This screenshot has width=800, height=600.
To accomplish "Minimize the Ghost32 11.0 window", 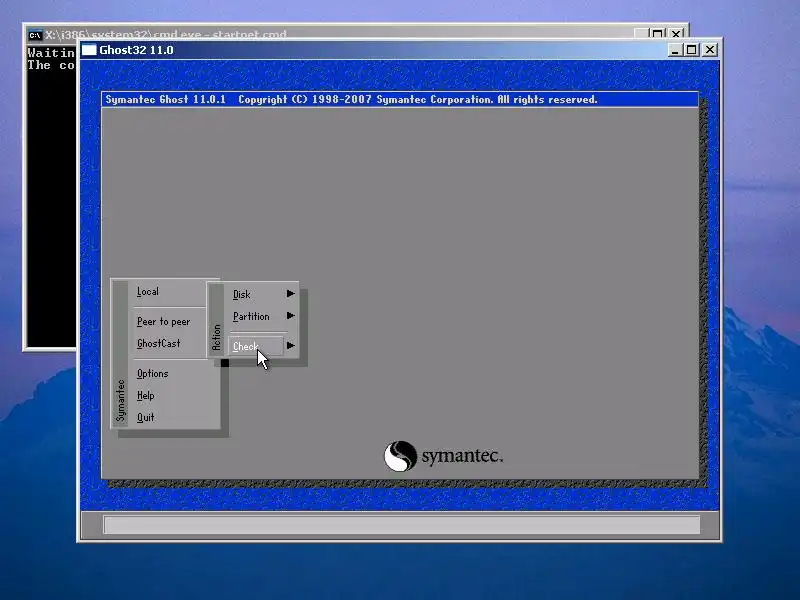I will pyautogui.click(x=675, y=50).
